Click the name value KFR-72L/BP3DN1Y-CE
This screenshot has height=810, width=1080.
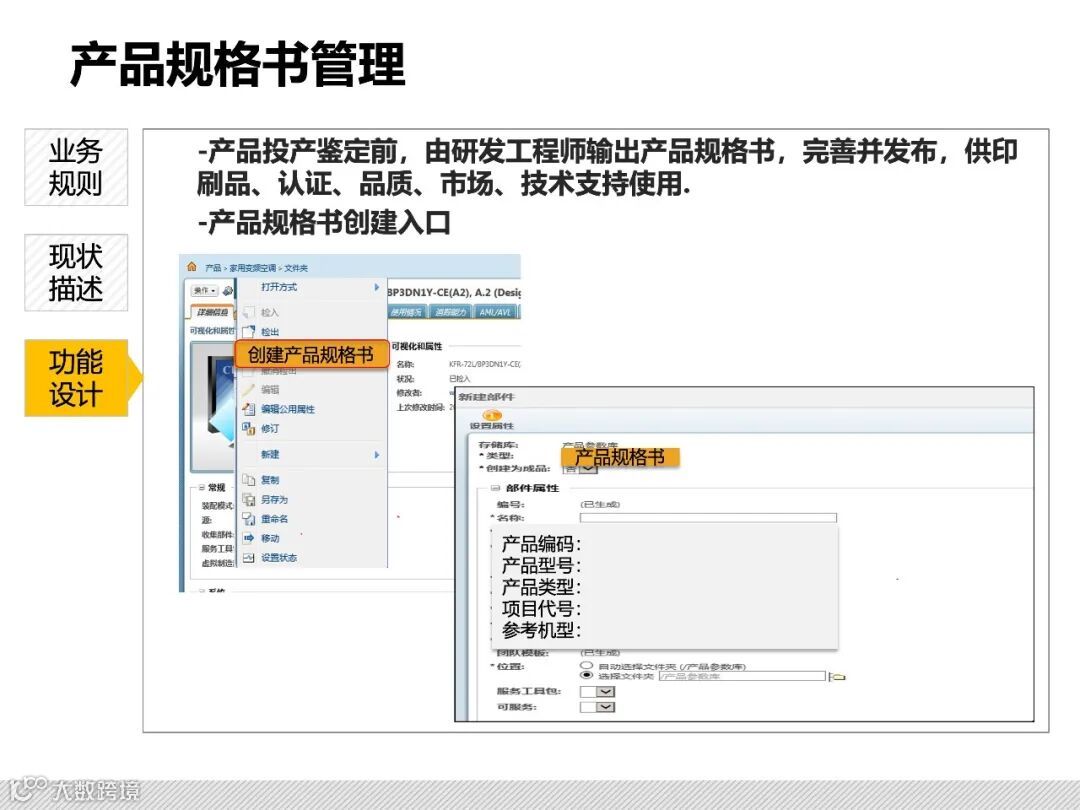pos(484,364)
